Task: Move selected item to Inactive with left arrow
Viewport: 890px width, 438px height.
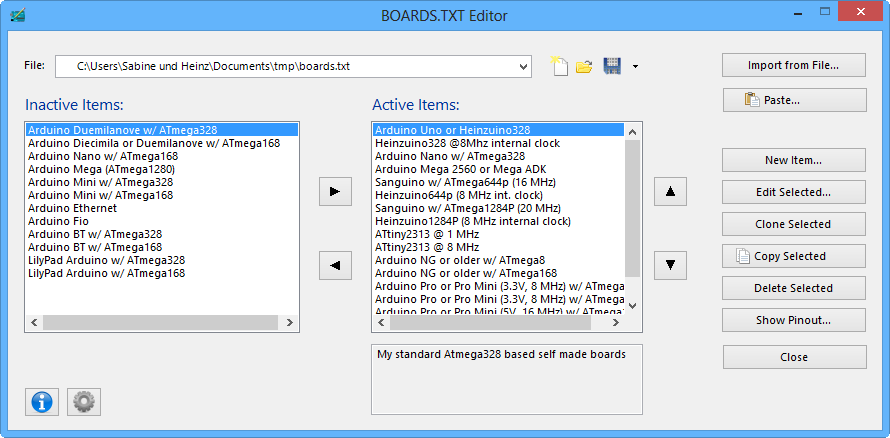Action: [335, 265]
